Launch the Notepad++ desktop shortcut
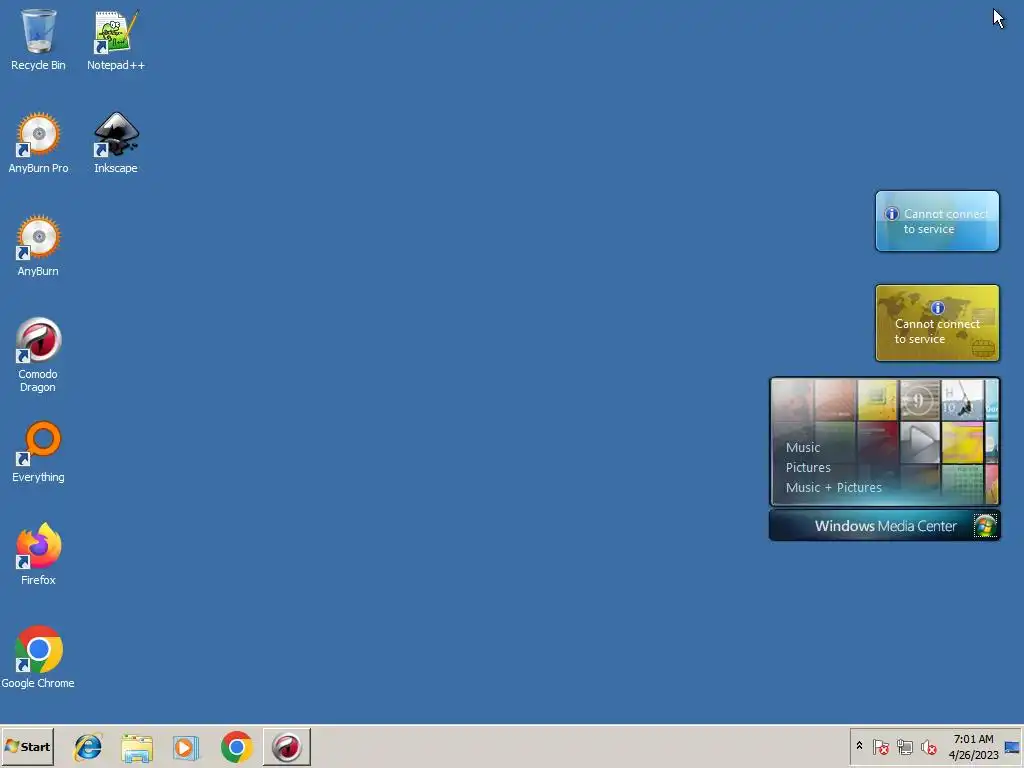Screen dimensions: 1024x768 [x=116, y=39]
